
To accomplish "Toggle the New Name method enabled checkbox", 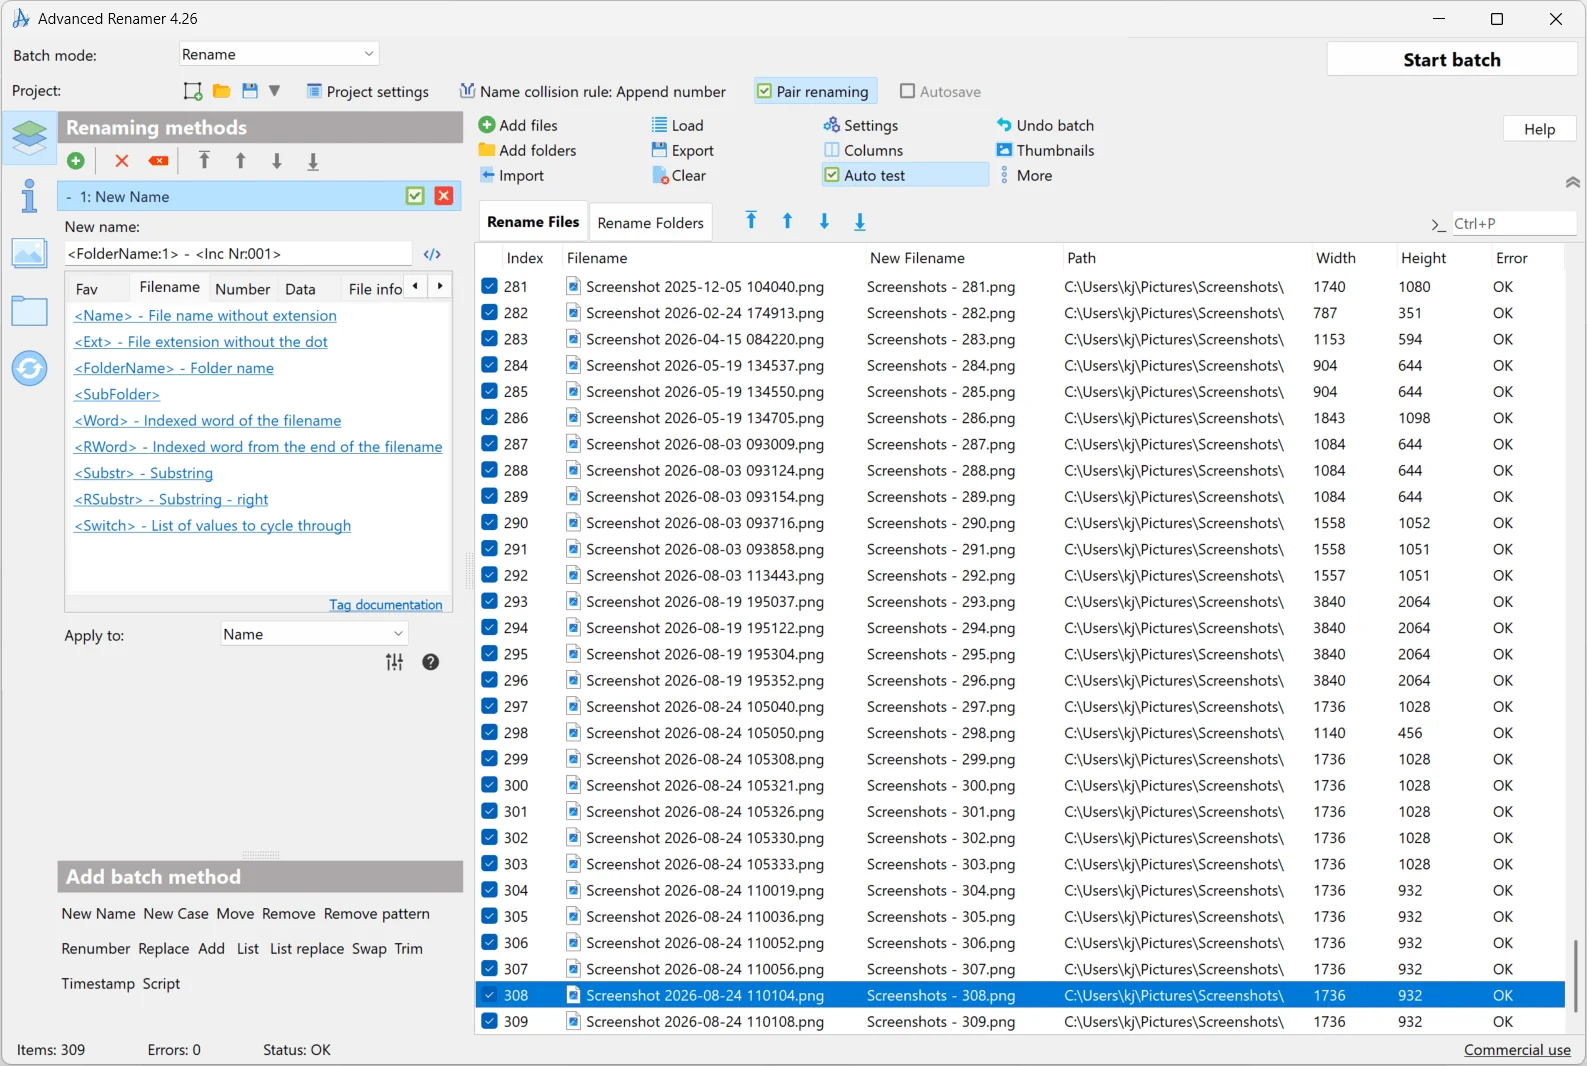I will 416,196.
